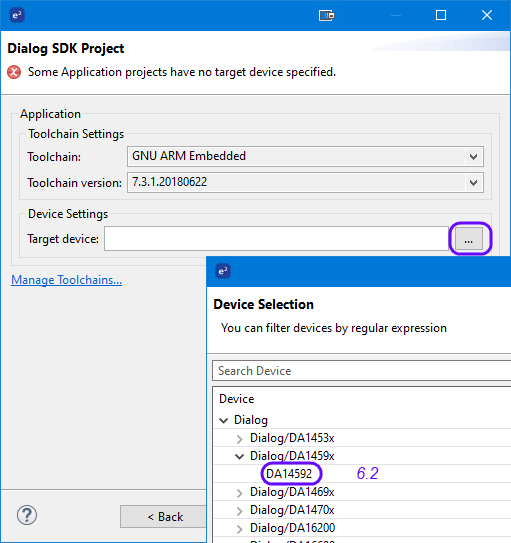The image size is (511, 543).
Task: Minimize the Dialog SDK Project window
Action: pos(396,16)
